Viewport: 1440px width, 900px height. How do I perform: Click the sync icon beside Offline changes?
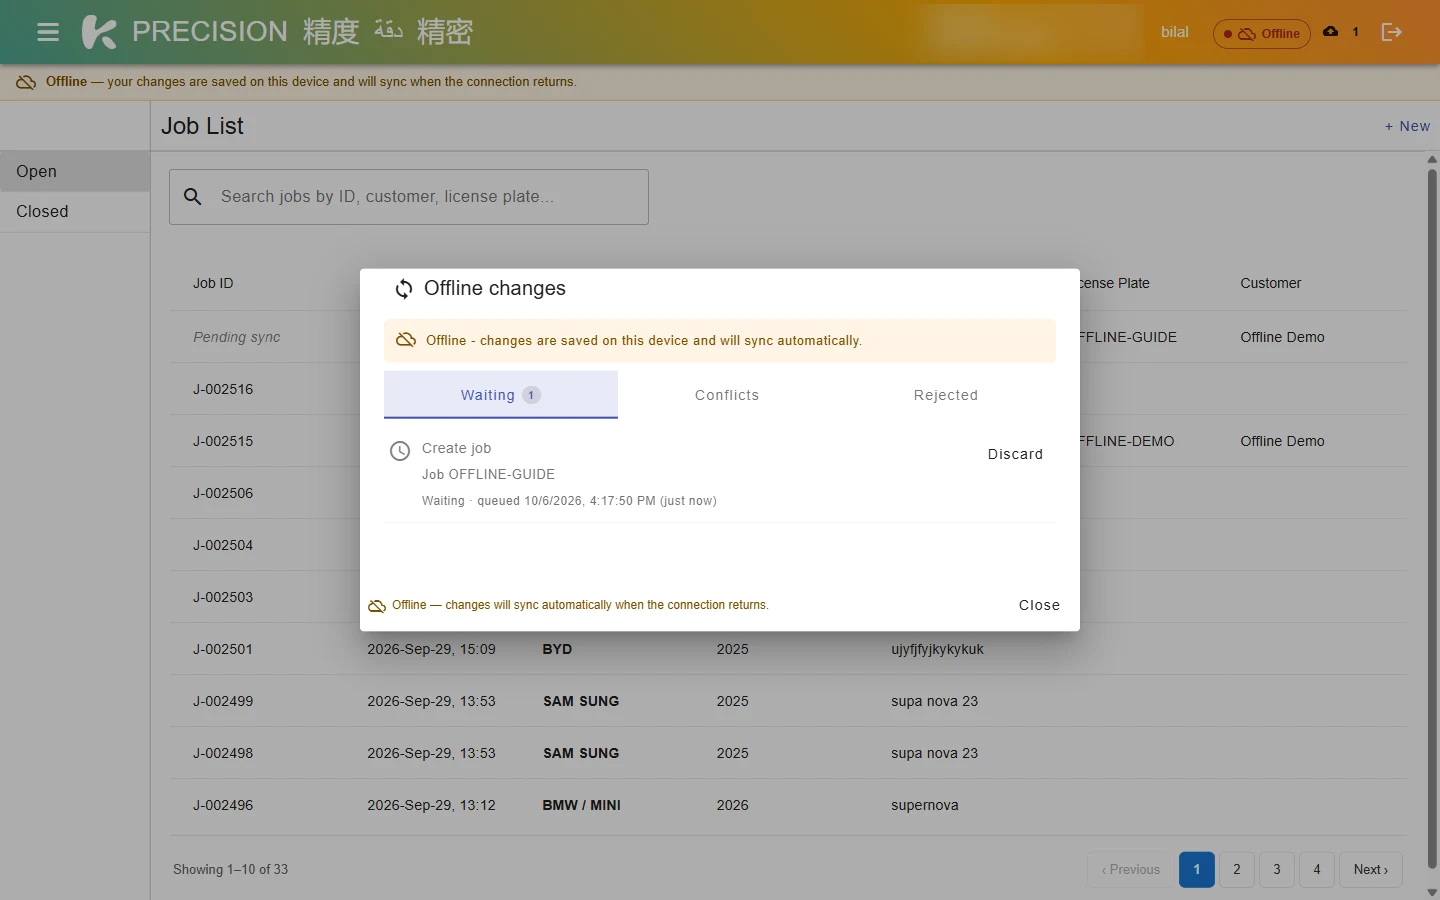pos(404,289)
